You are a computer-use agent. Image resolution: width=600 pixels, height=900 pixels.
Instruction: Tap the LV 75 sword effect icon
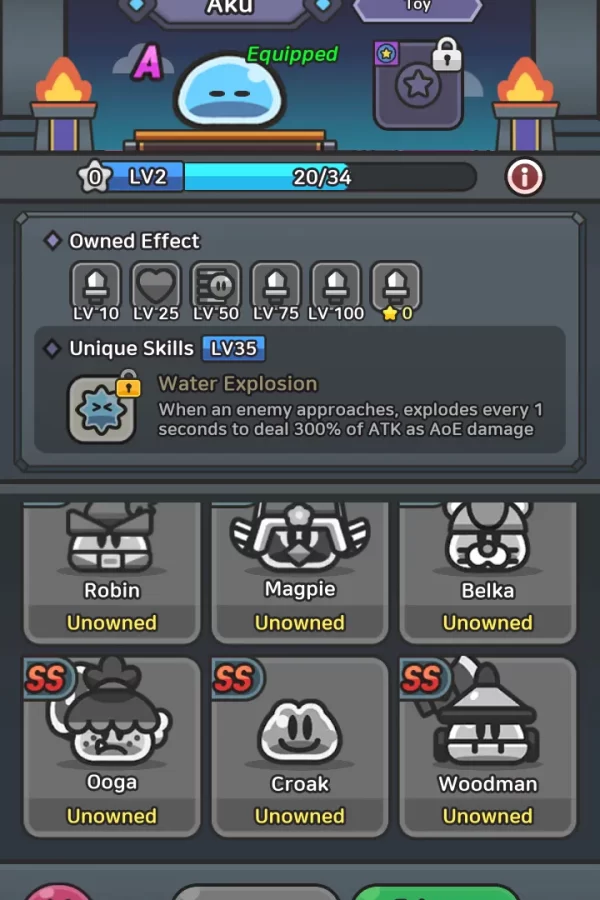click(276, 285)
